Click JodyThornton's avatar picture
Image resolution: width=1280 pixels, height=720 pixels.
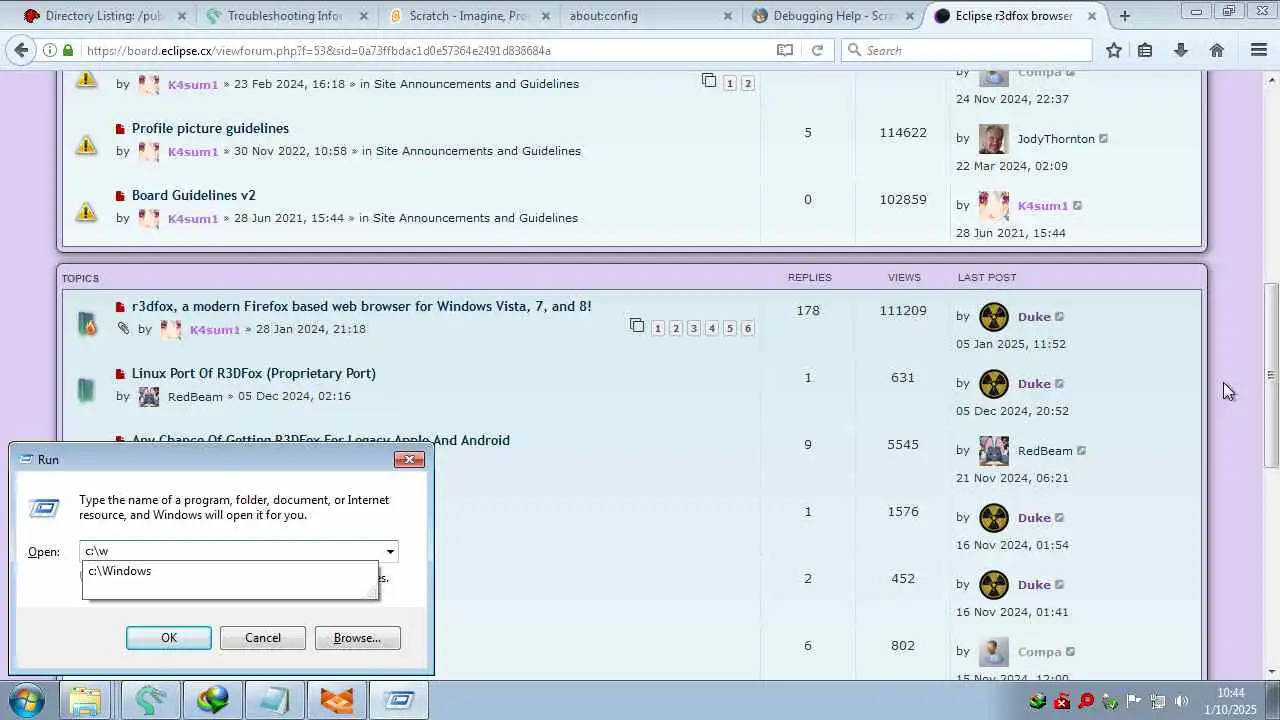click(x=993, y=139)
